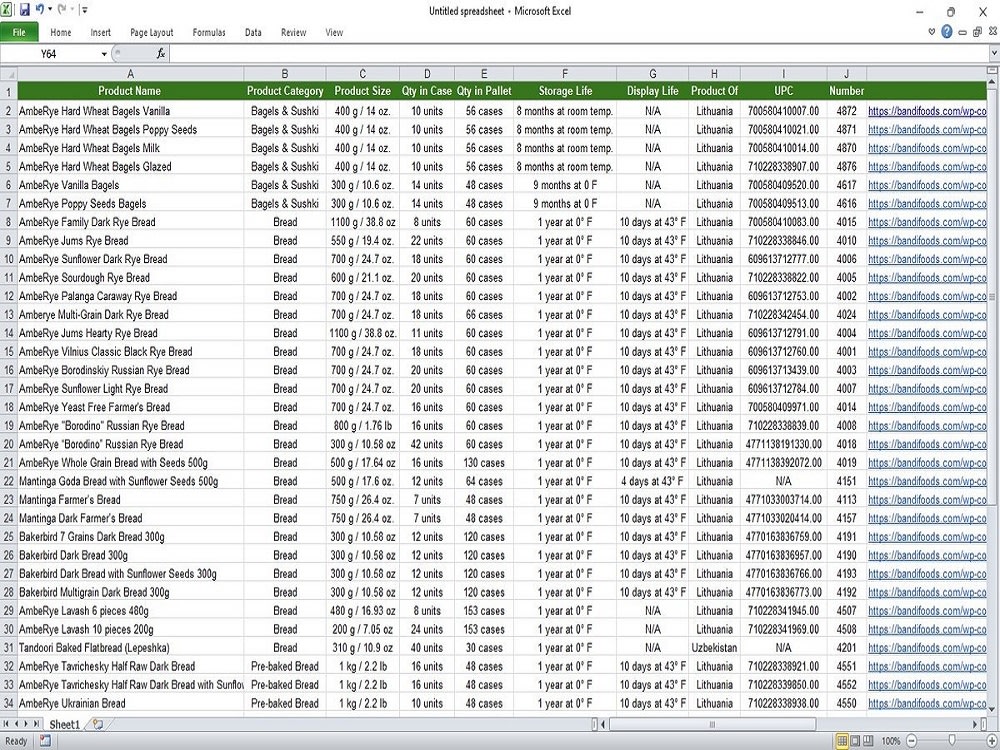This screenshot has width=1000, height=750.
Task: Expand the Name Box dropdown arrow
Action: [x=104, y=54]
